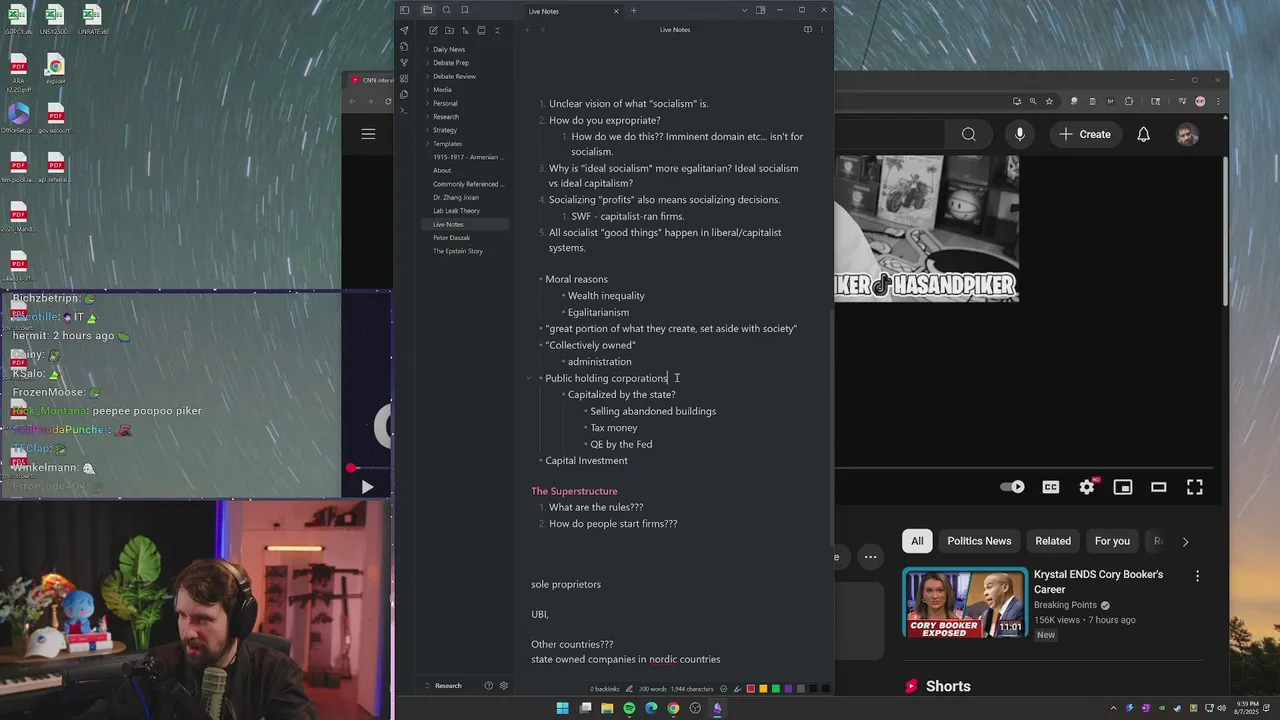This screenshot has width=1280, height=720.
Task: Expand the Templates folder
Action: (x=428, y=144)
